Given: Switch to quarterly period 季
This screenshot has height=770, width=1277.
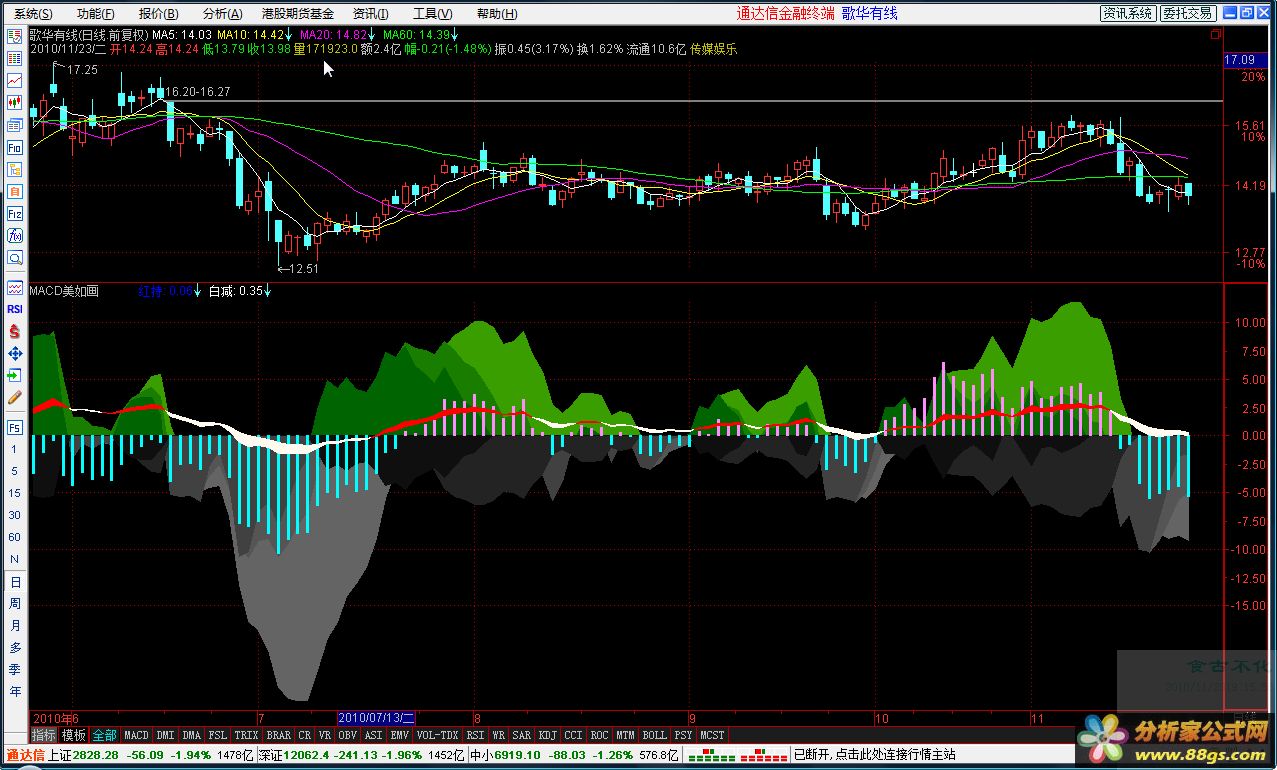Looking at the screenshot, I should [15, 670].
